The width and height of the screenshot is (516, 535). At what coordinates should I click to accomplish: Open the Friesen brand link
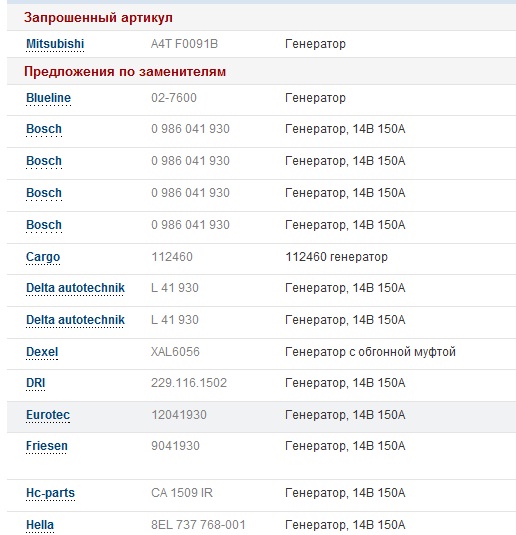click(x=47, y=446)
